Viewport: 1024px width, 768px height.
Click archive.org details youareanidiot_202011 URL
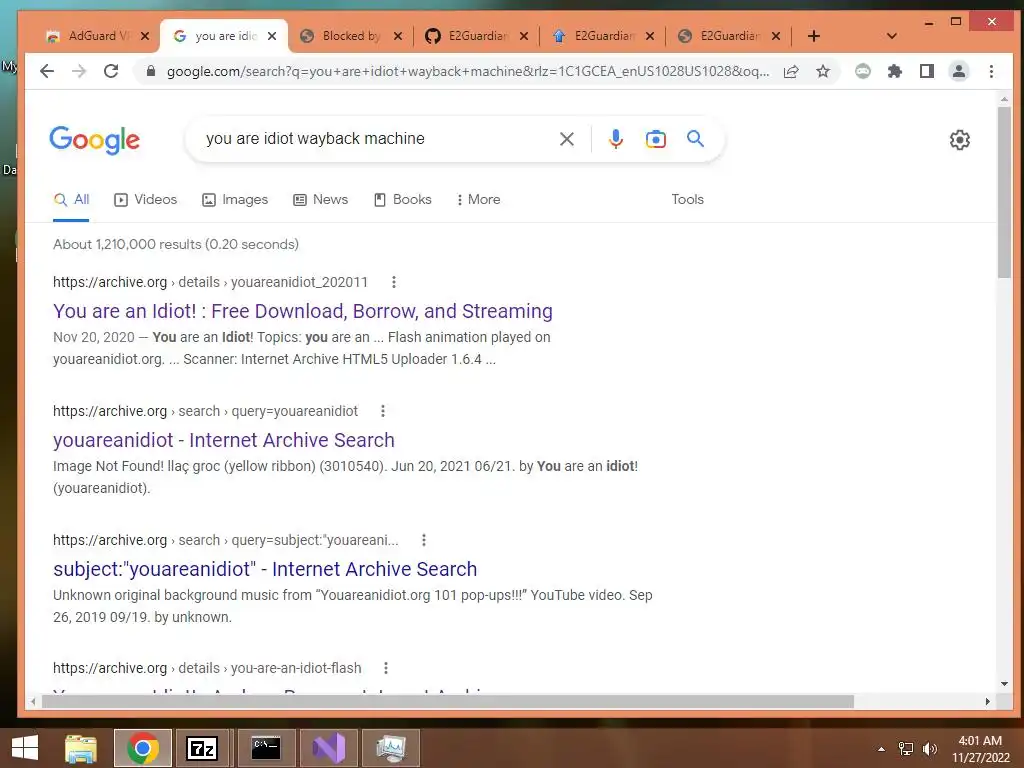coord(210,282)
